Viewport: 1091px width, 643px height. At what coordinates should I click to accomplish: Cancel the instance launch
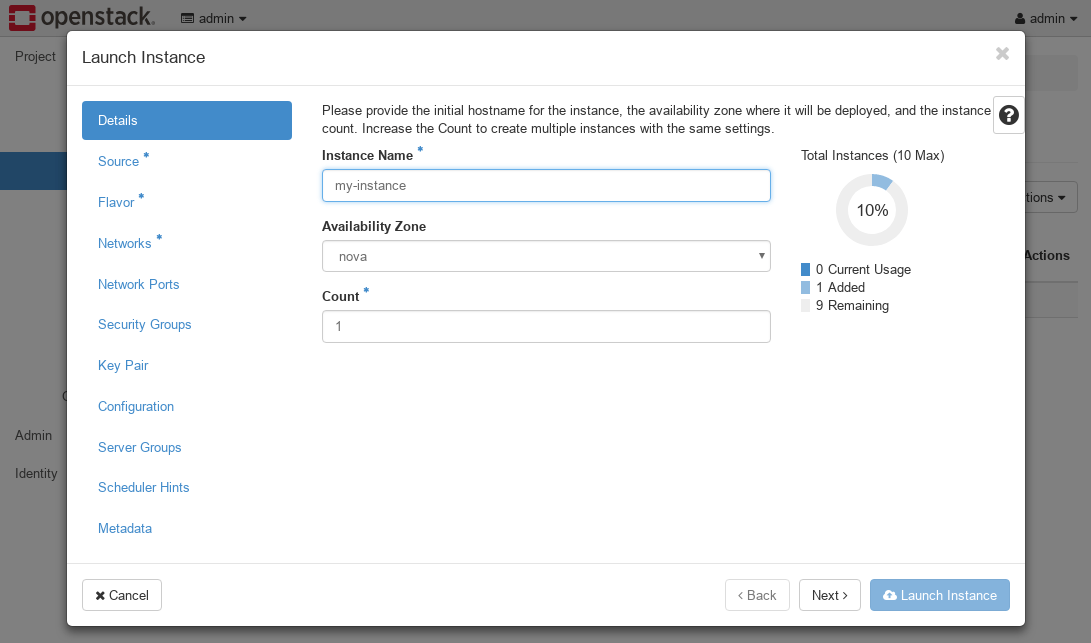[121, 595]
